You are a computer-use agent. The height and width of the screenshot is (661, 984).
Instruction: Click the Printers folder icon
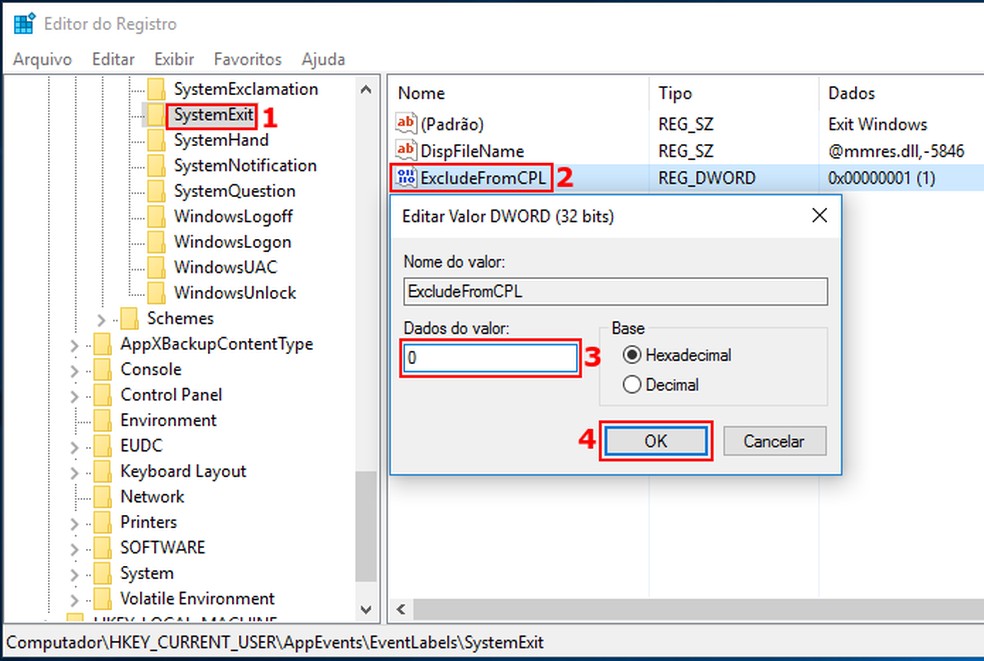coord(102,522)
